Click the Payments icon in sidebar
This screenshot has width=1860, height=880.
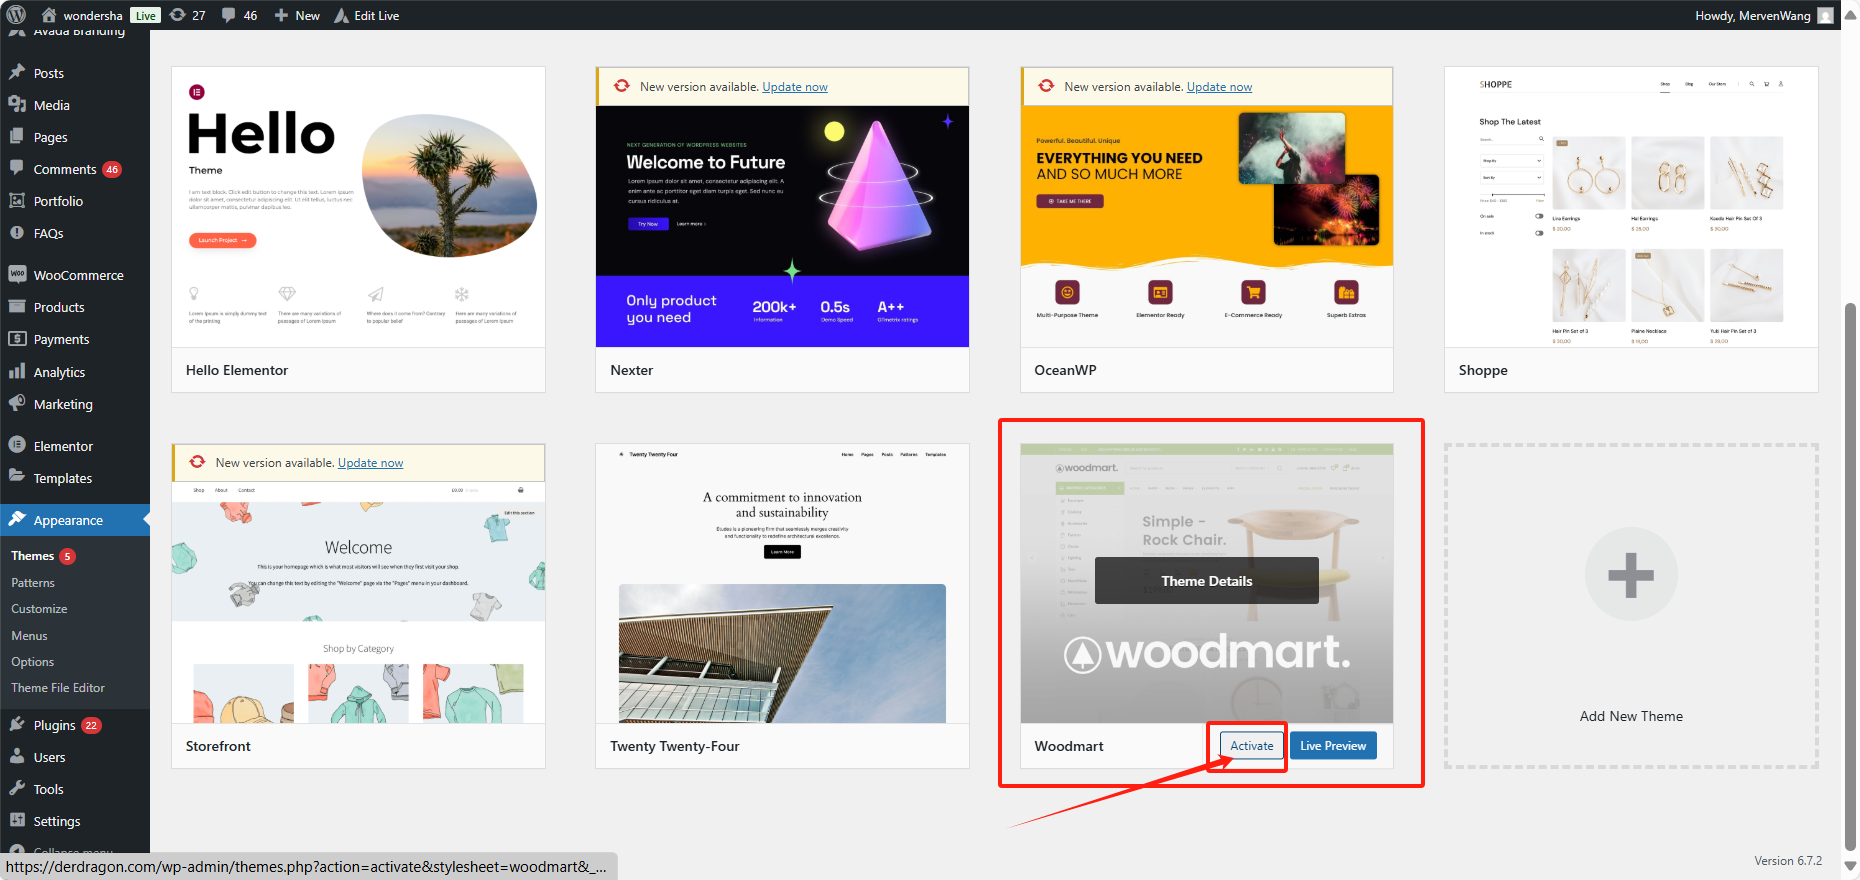(17, 338)
